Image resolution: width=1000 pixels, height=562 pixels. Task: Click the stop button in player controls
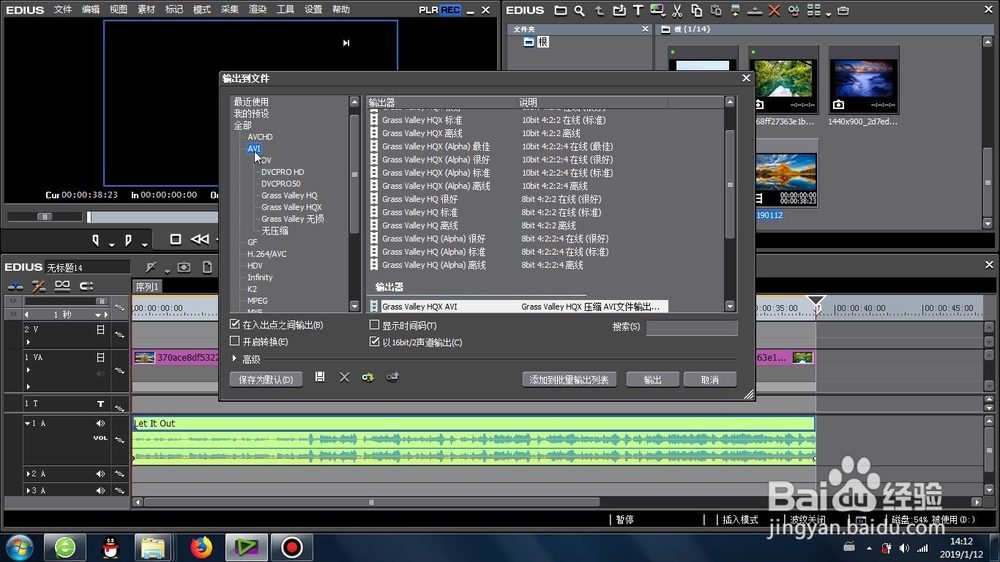tap(175, 239)
